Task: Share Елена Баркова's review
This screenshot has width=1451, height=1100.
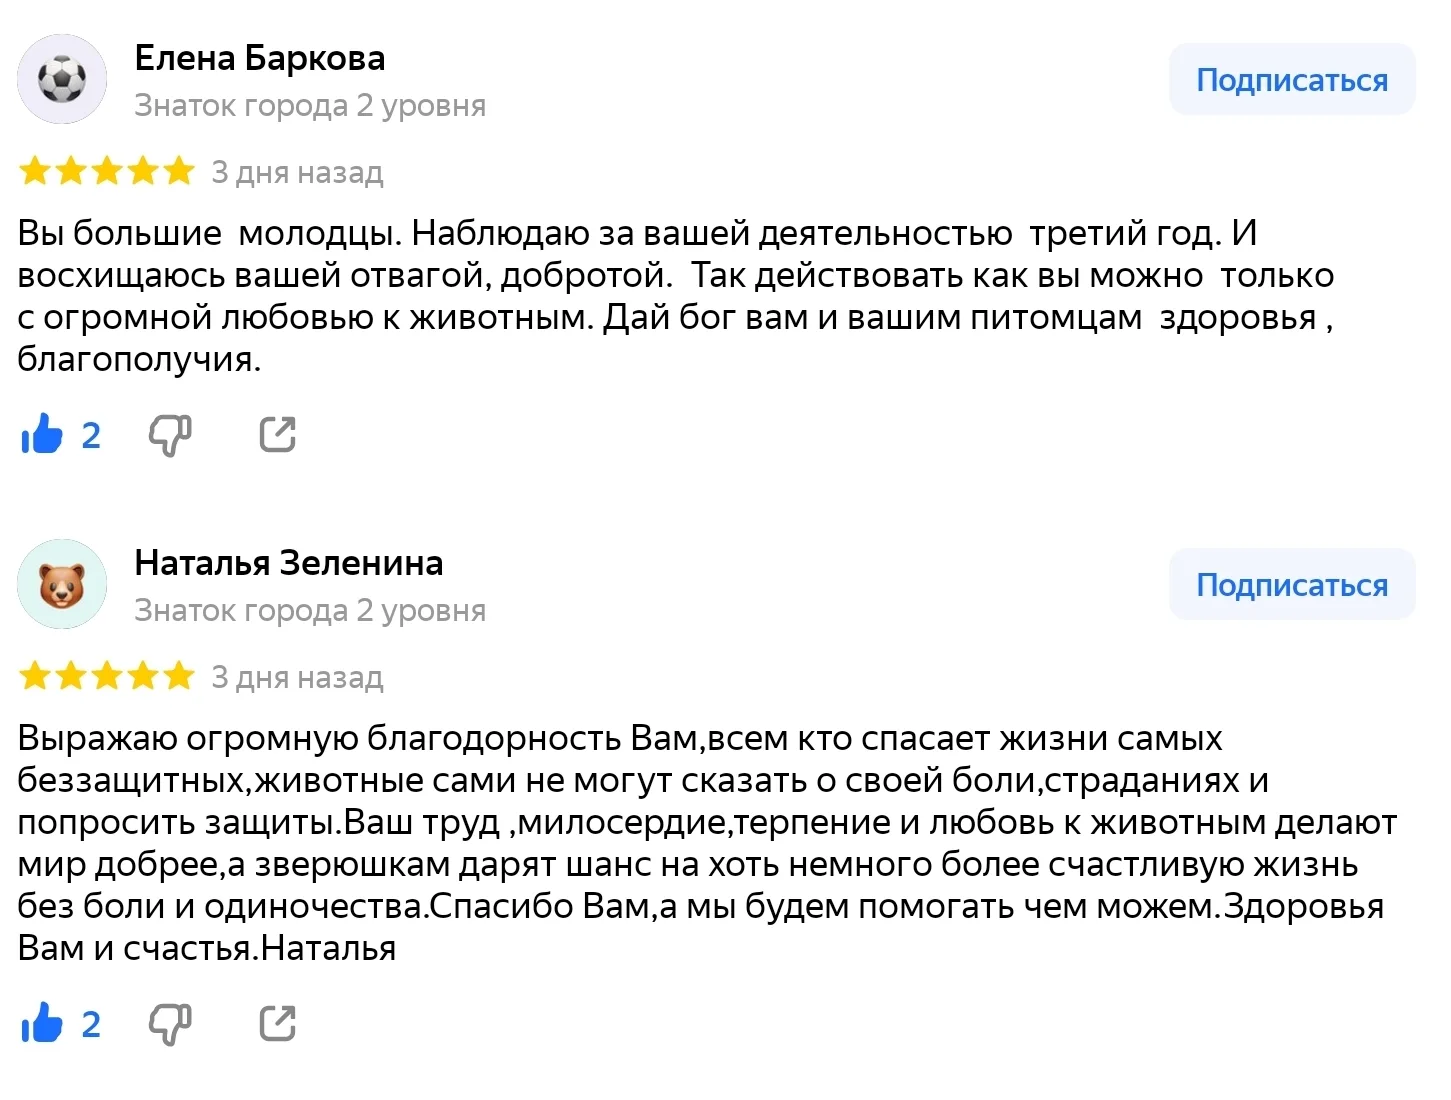Action: (277, 434)
